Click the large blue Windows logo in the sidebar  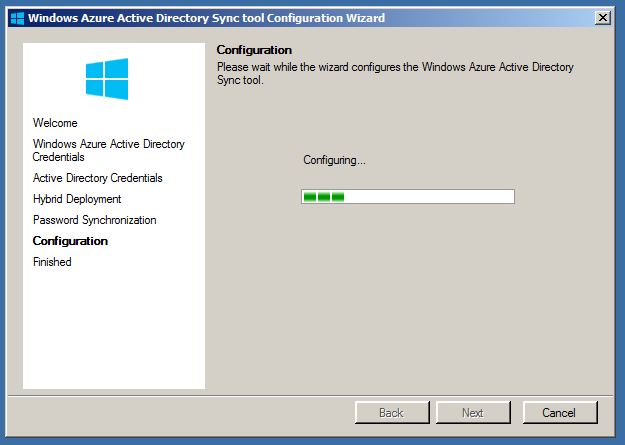(107, 79)
